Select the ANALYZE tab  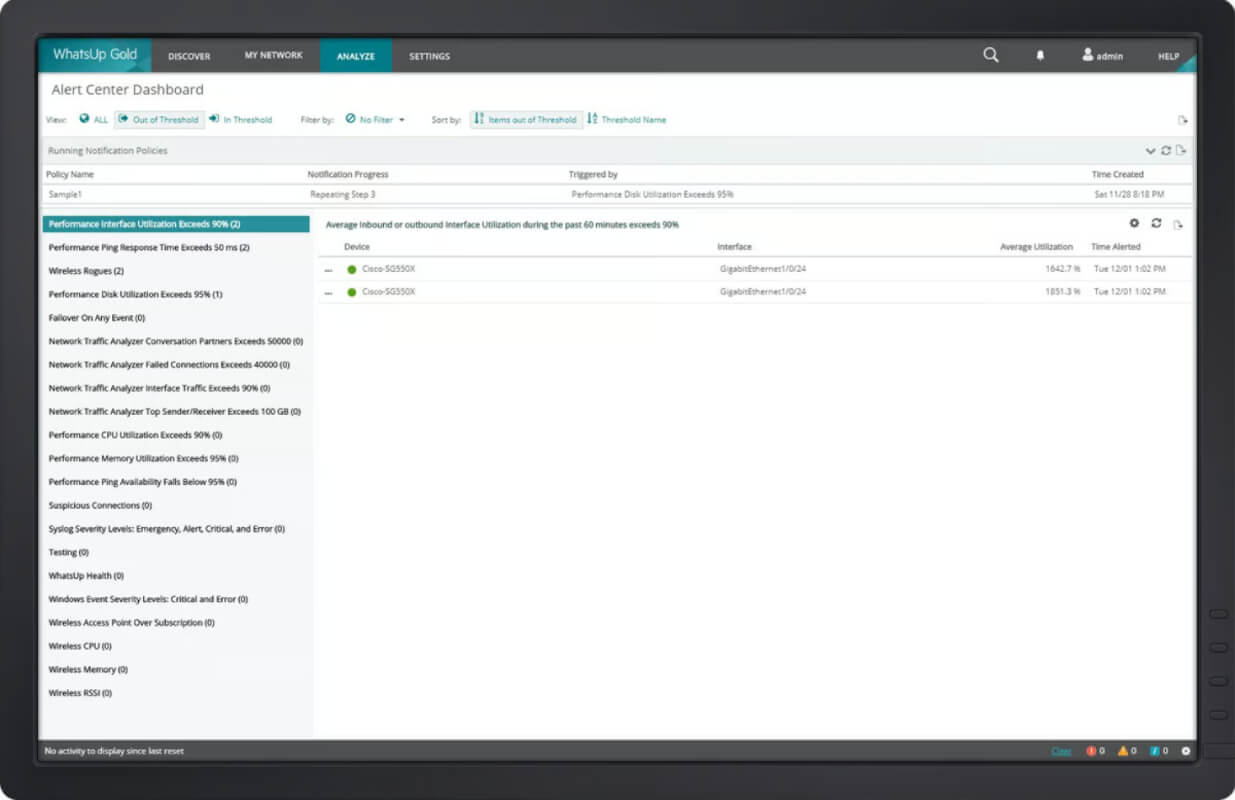[355, 56]
